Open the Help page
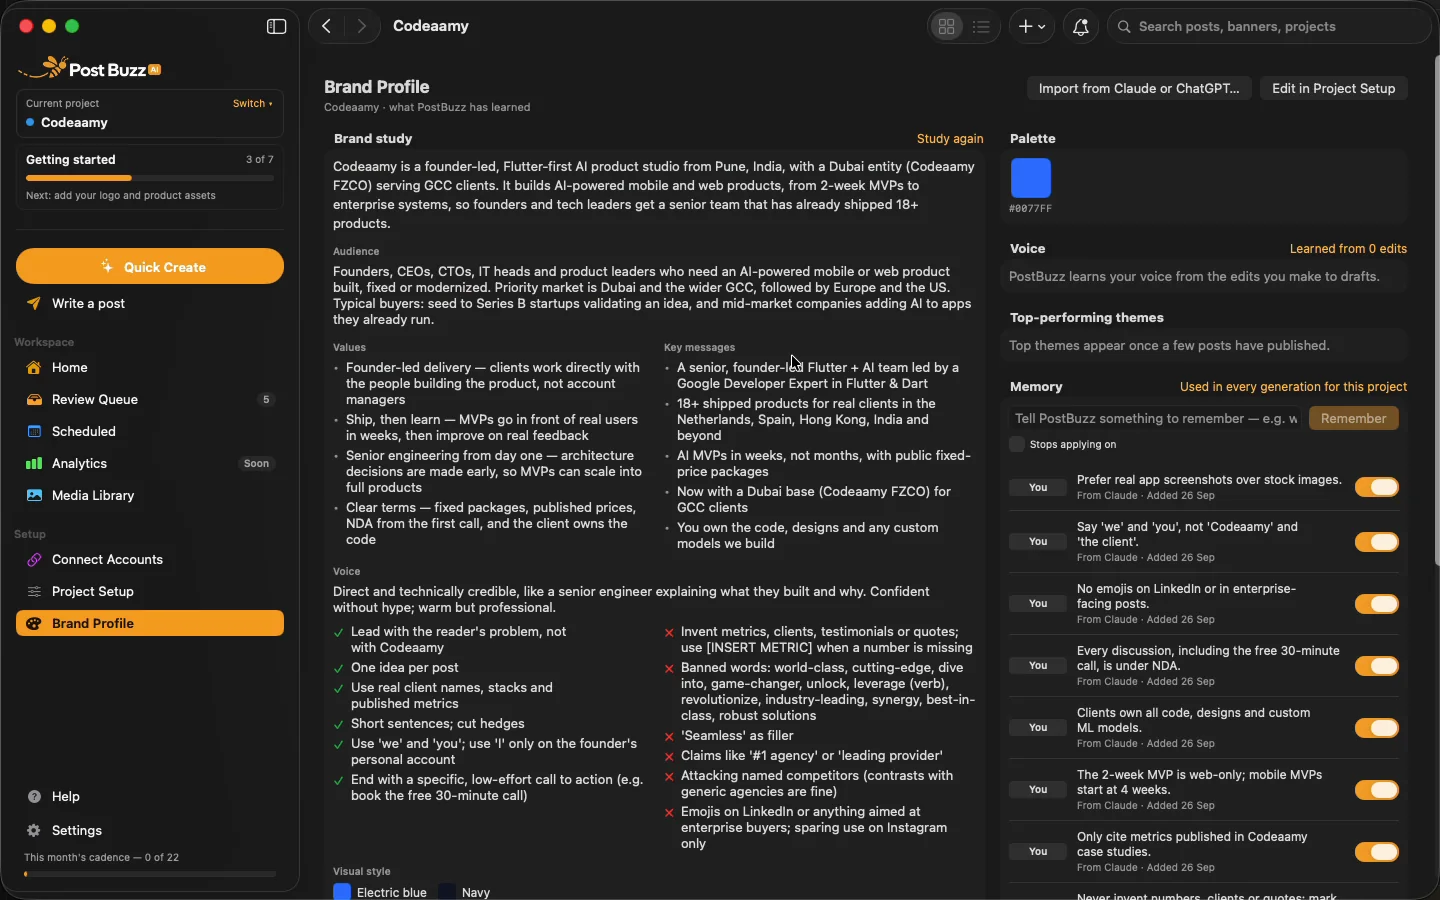This screenshot has height=900, width=1440. pyautogui.click(x=150, y=797)
